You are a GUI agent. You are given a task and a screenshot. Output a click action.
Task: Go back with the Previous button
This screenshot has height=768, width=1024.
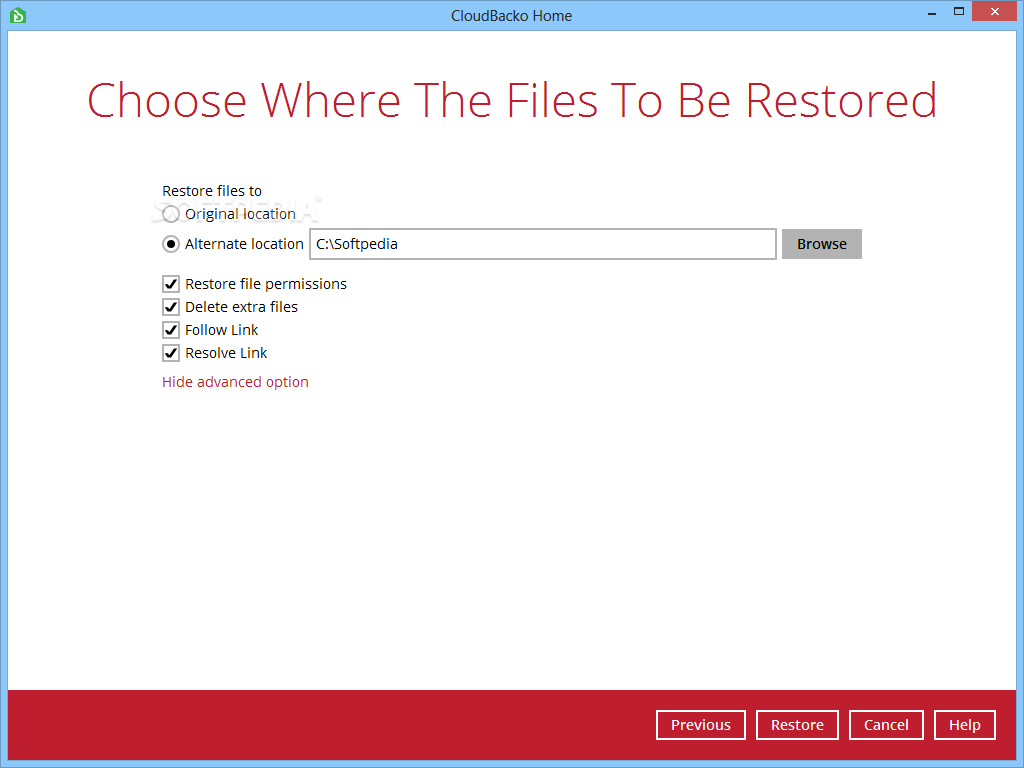(701, 725)
